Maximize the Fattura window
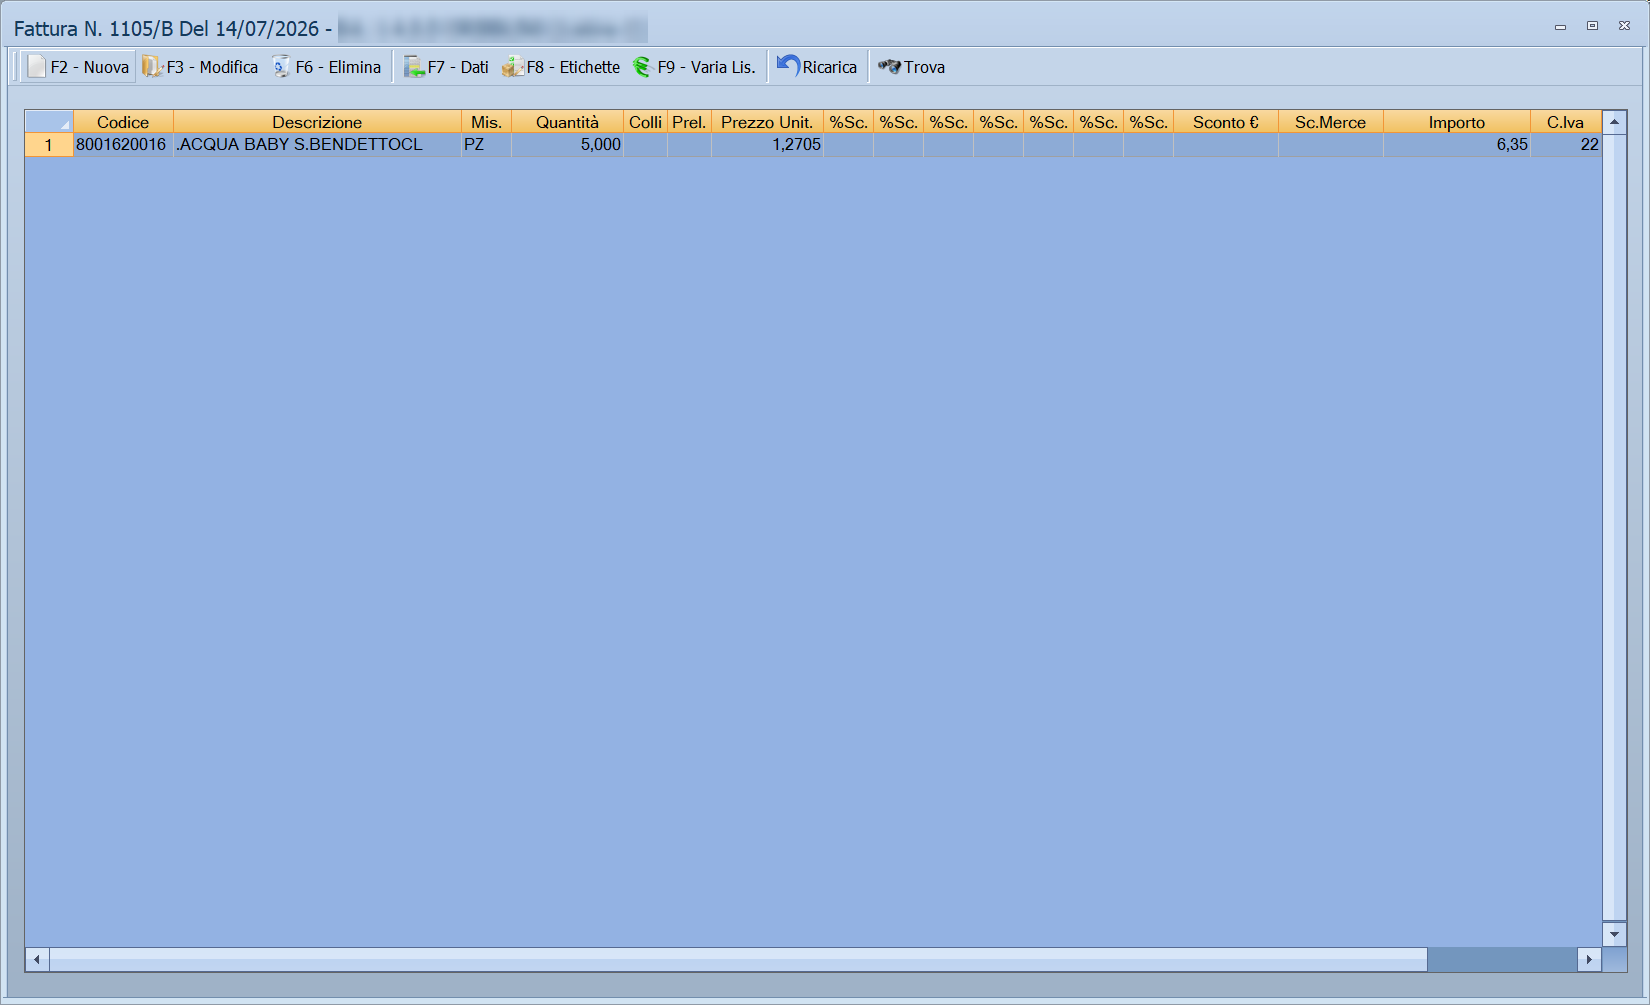 pyautogui.click(x=1592, y=26)
